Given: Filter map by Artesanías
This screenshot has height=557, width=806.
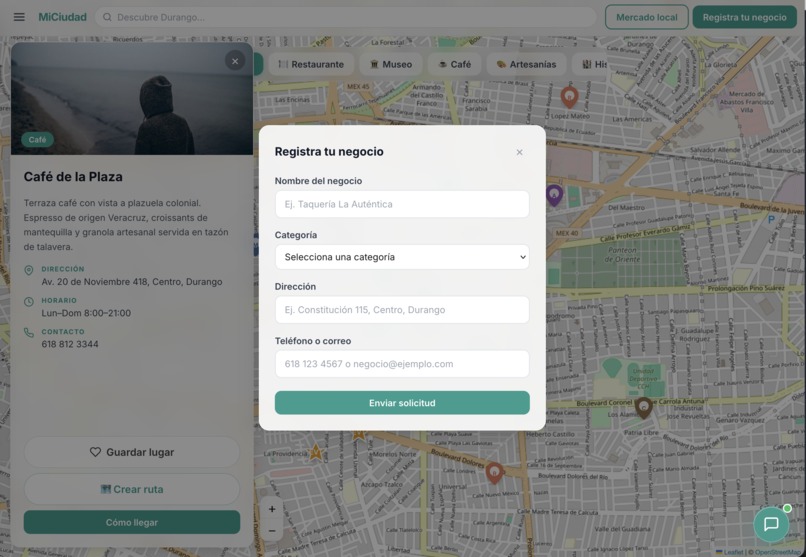Looking at the screenshot, I should tap(526, 64).
